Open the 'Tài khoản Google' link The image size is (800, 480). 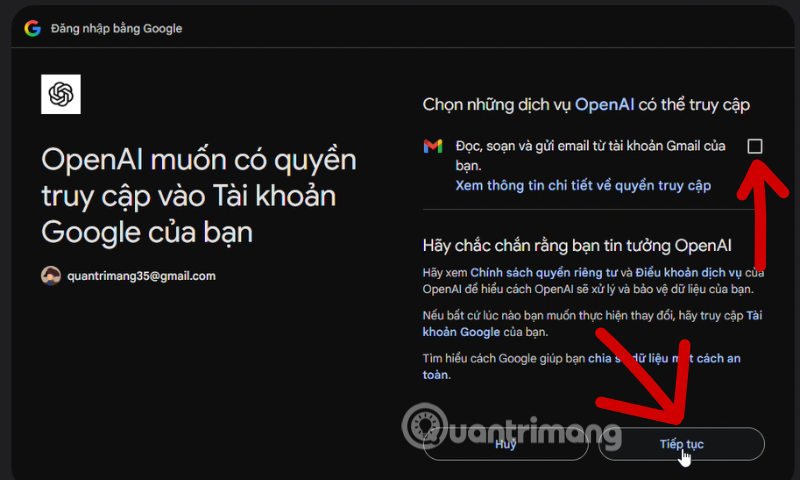(592, 323)
